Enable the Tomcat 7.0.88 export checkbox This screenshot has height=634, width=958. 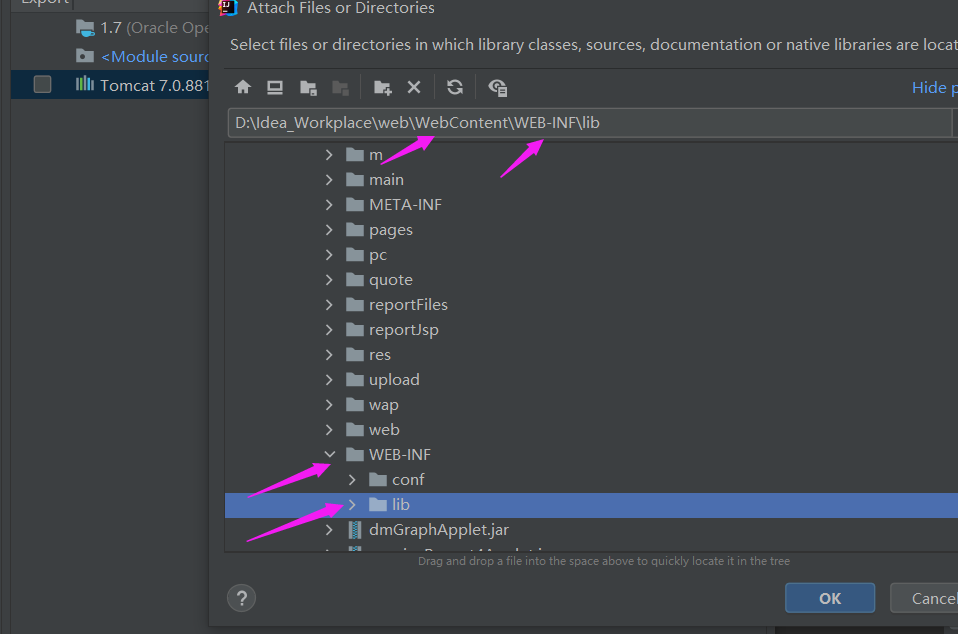(x=42, y=84)
